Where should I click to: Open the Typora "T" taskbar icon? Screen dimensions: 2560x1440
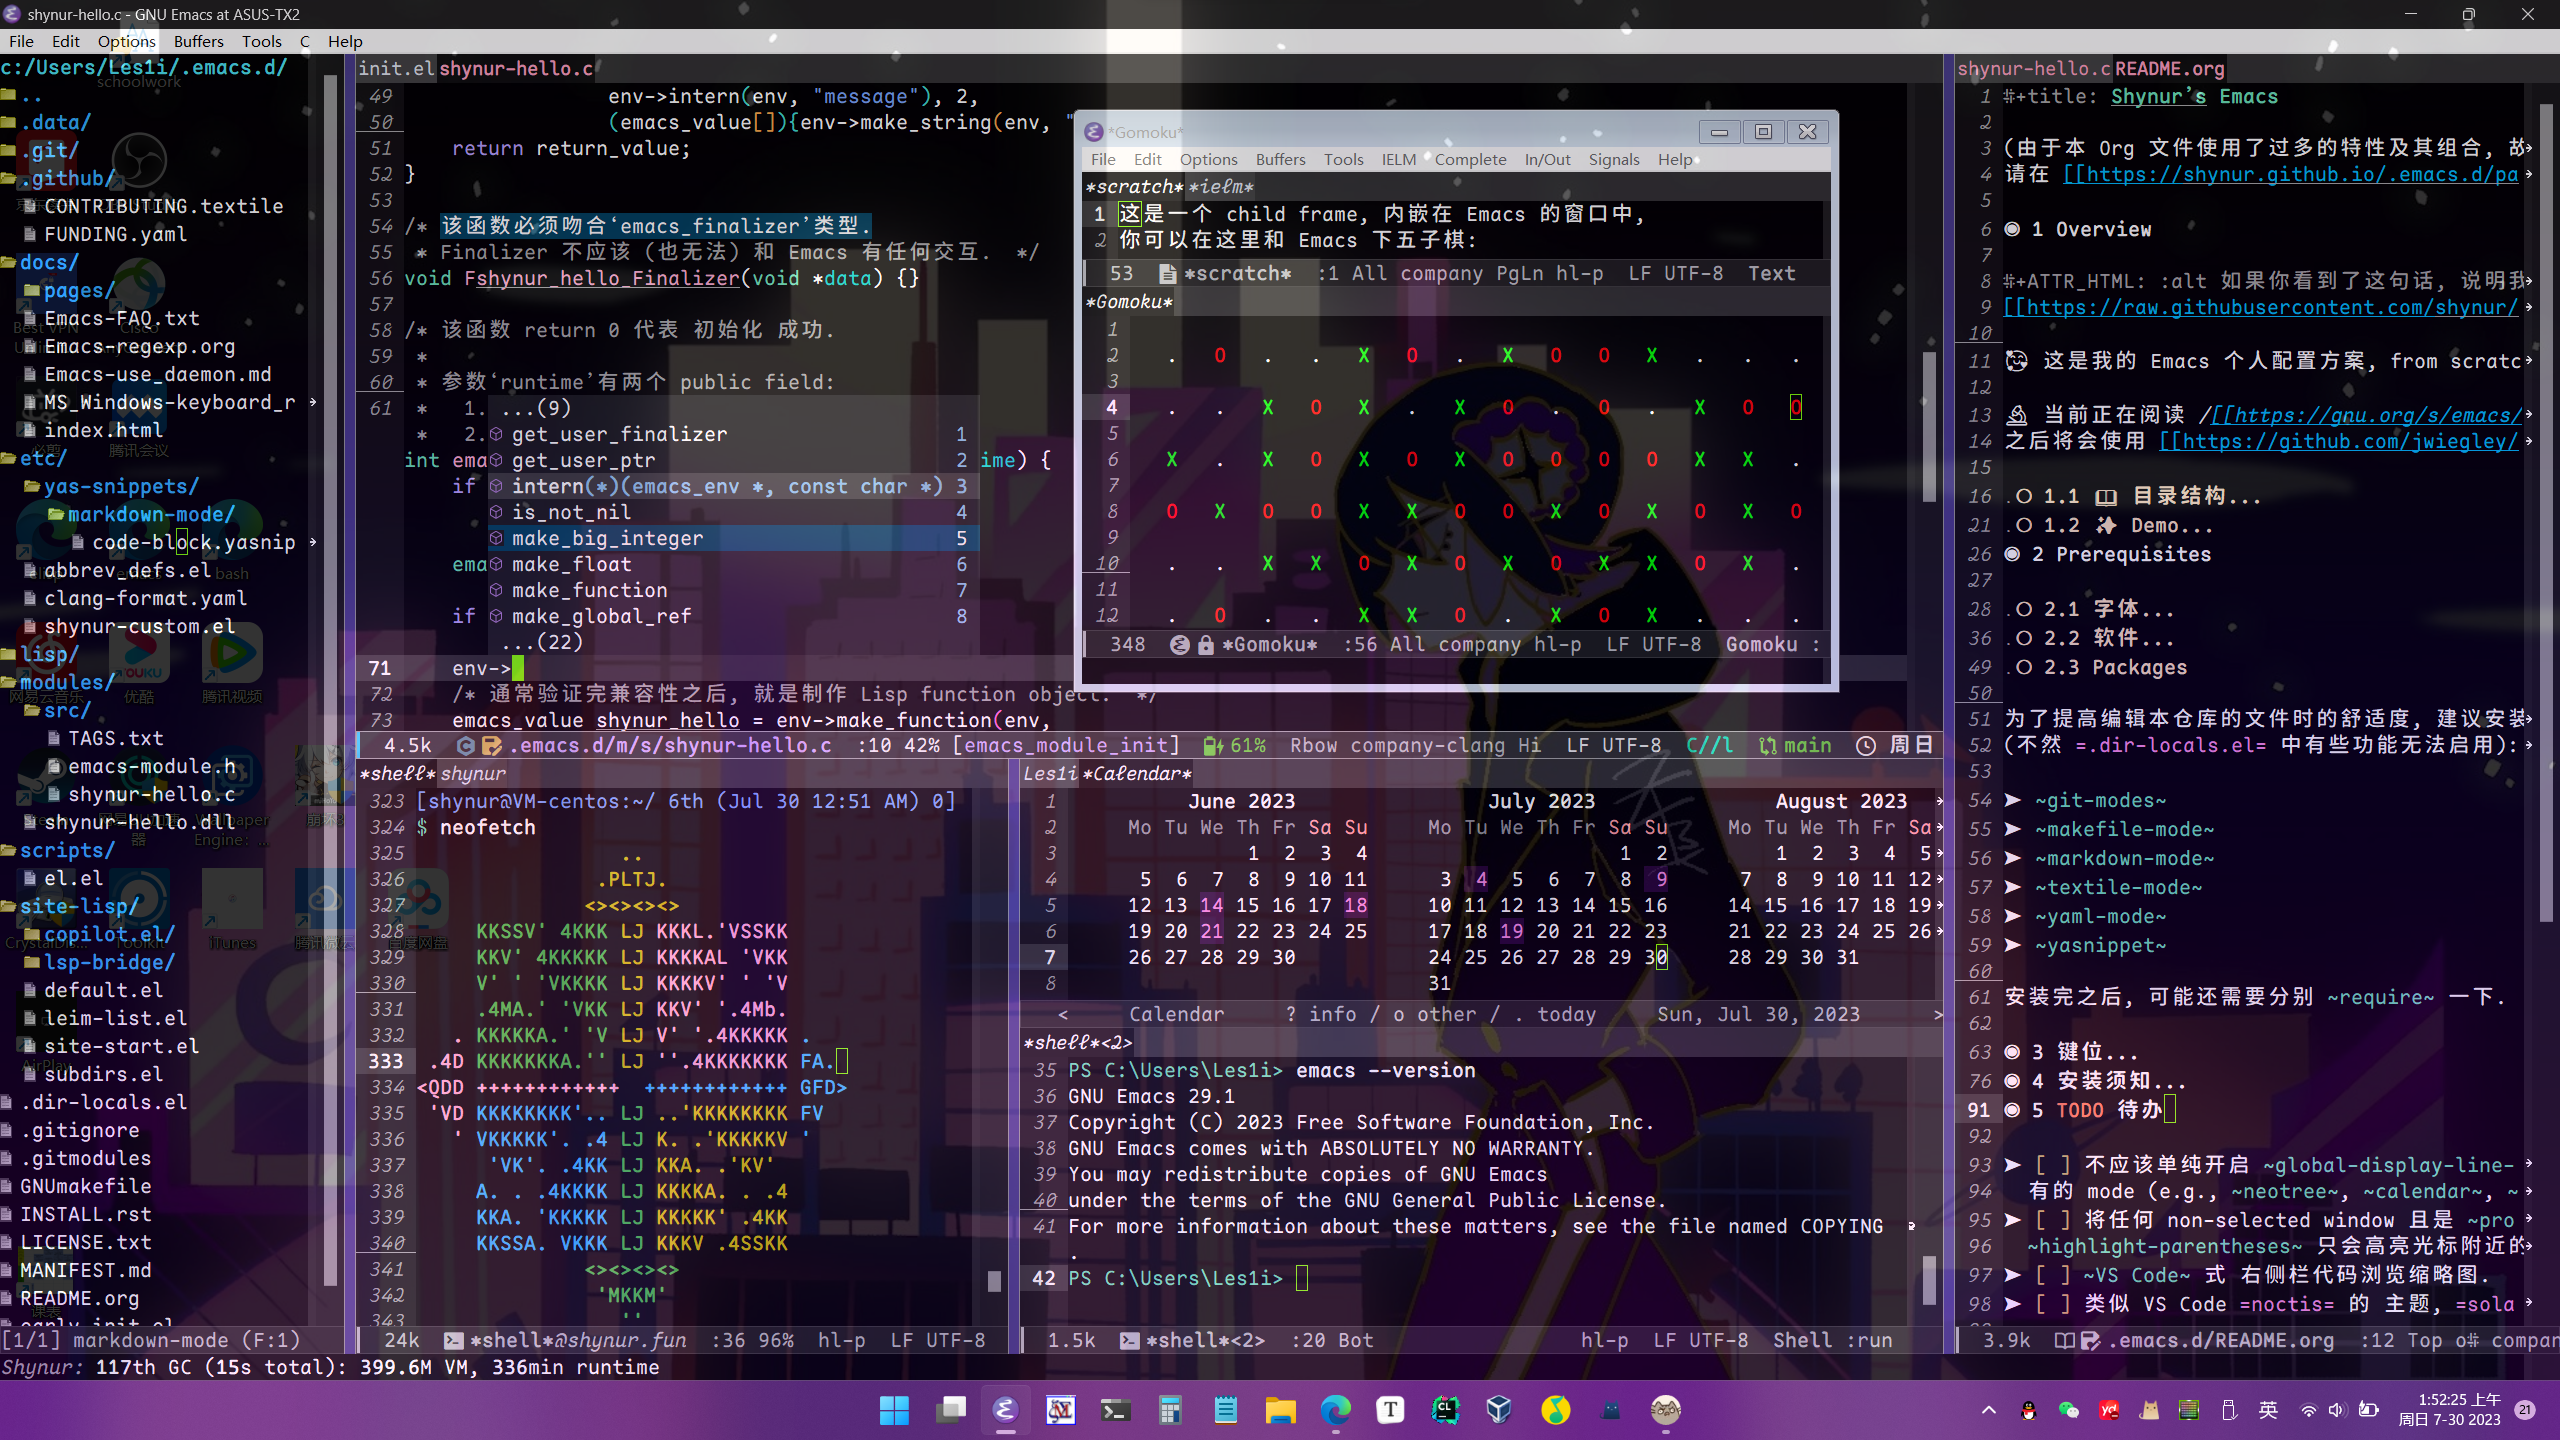coord(1390,1410)
